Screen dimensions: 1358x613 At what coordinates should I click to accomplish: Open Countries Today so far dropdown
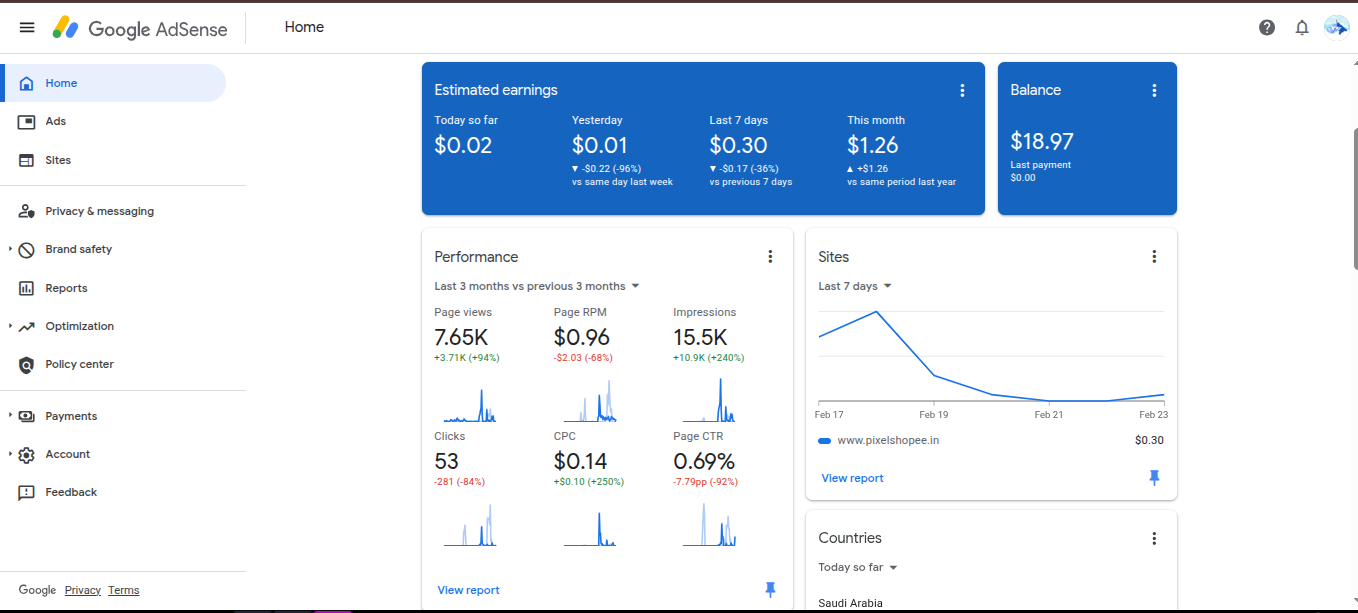tap(858, 567)
